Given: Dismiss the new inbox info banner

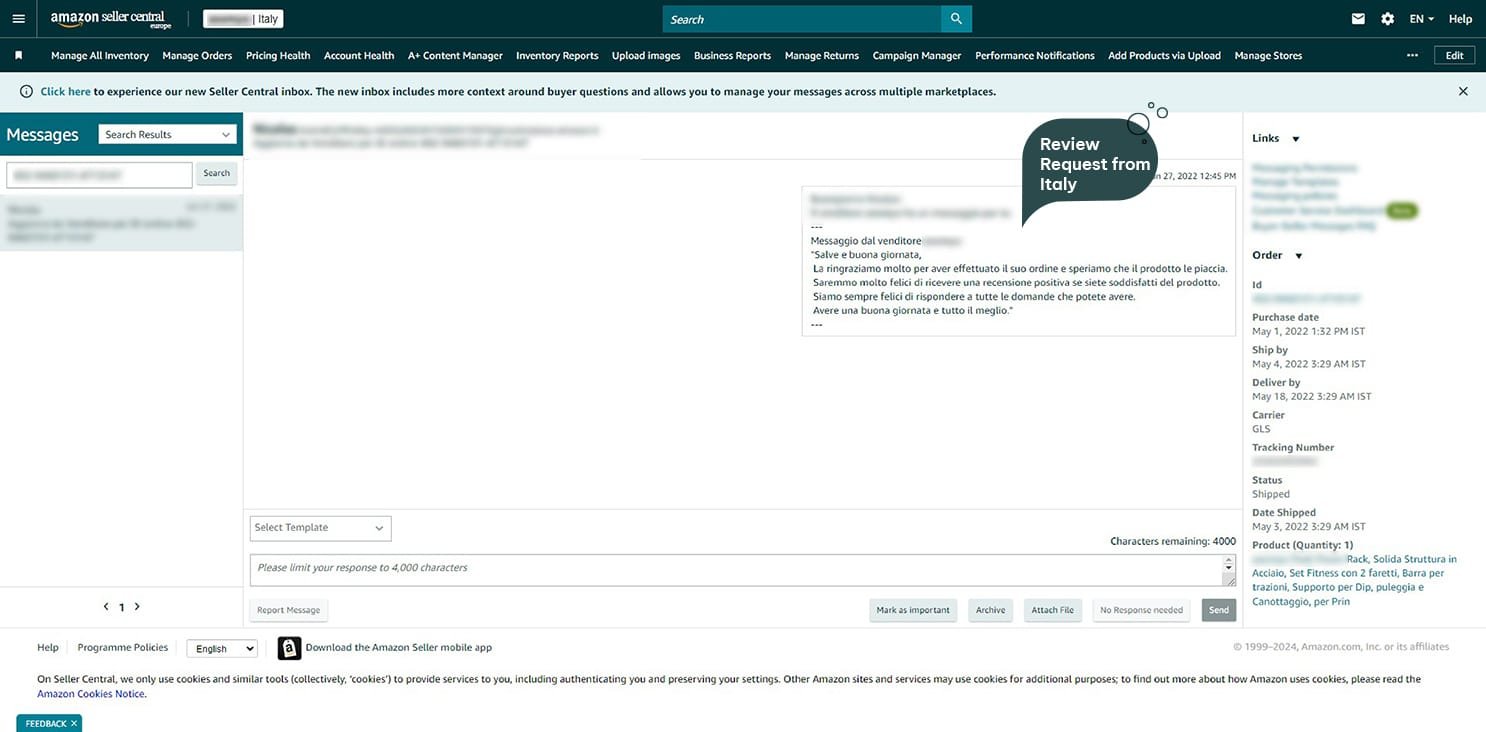Looking at the screenshot, I should click(1463, 91).
